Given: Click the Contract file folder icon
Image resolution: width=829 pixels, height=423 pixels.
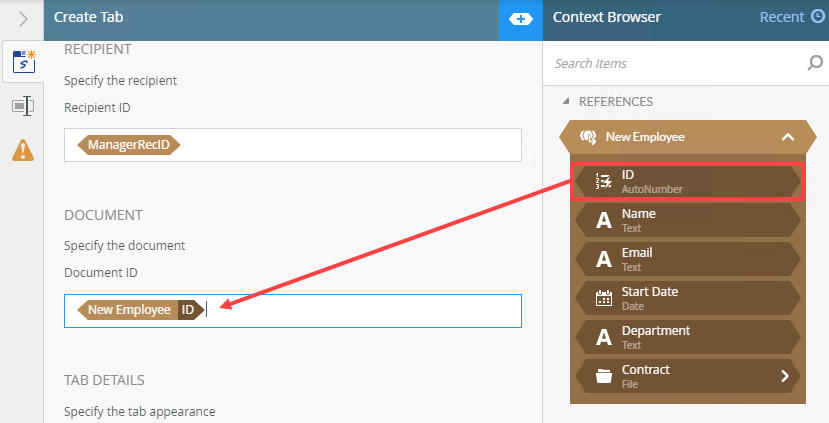Looking at the screenshot, I should (603, 376).
